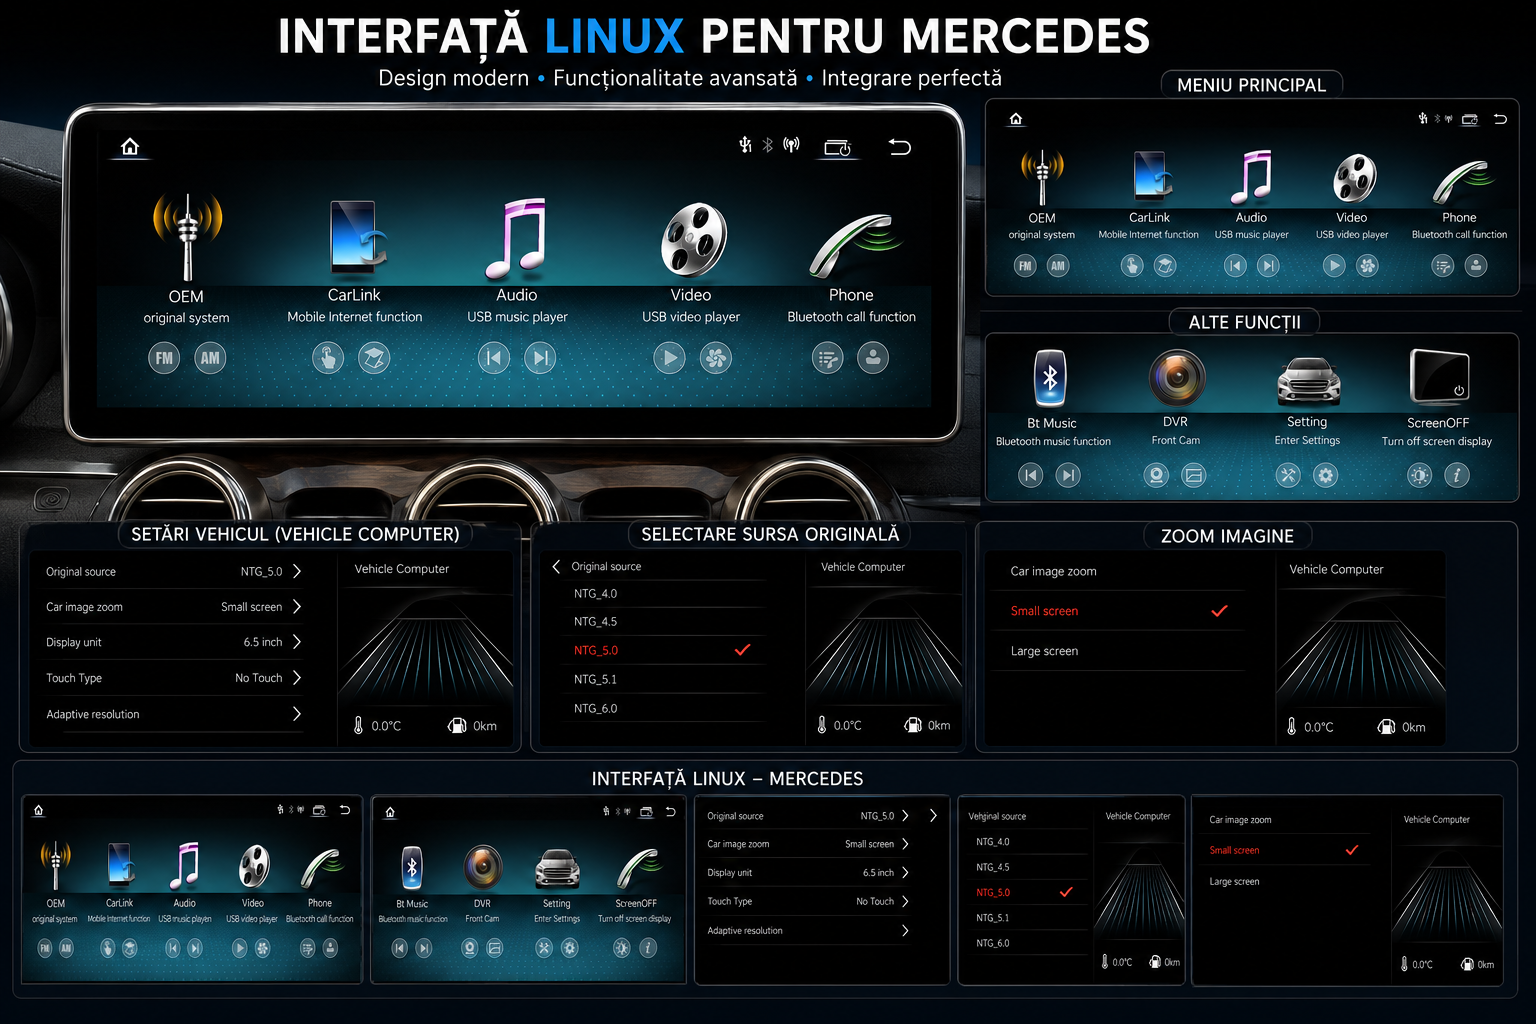Click play under Video on the large screen
Viewport: 1536px width, 1024px height.
(x=669, y=358)
